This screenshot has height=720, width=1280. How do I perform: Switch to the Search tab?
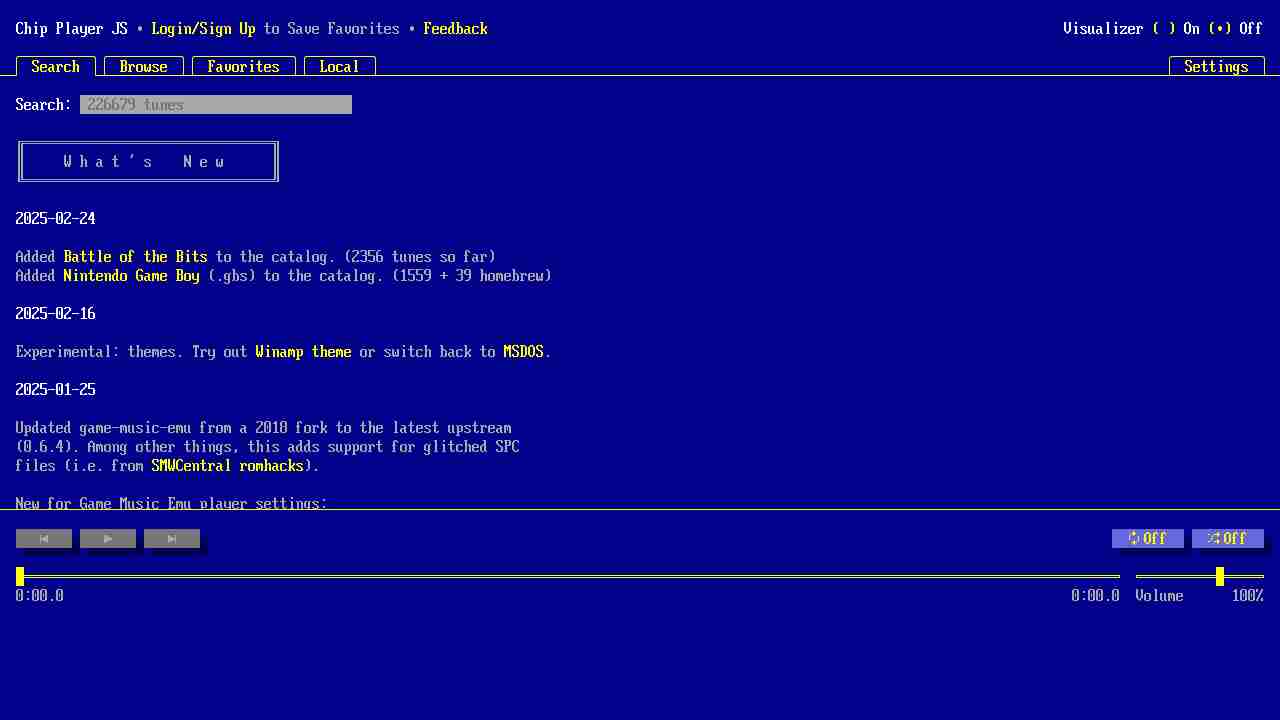coord(56,66)
